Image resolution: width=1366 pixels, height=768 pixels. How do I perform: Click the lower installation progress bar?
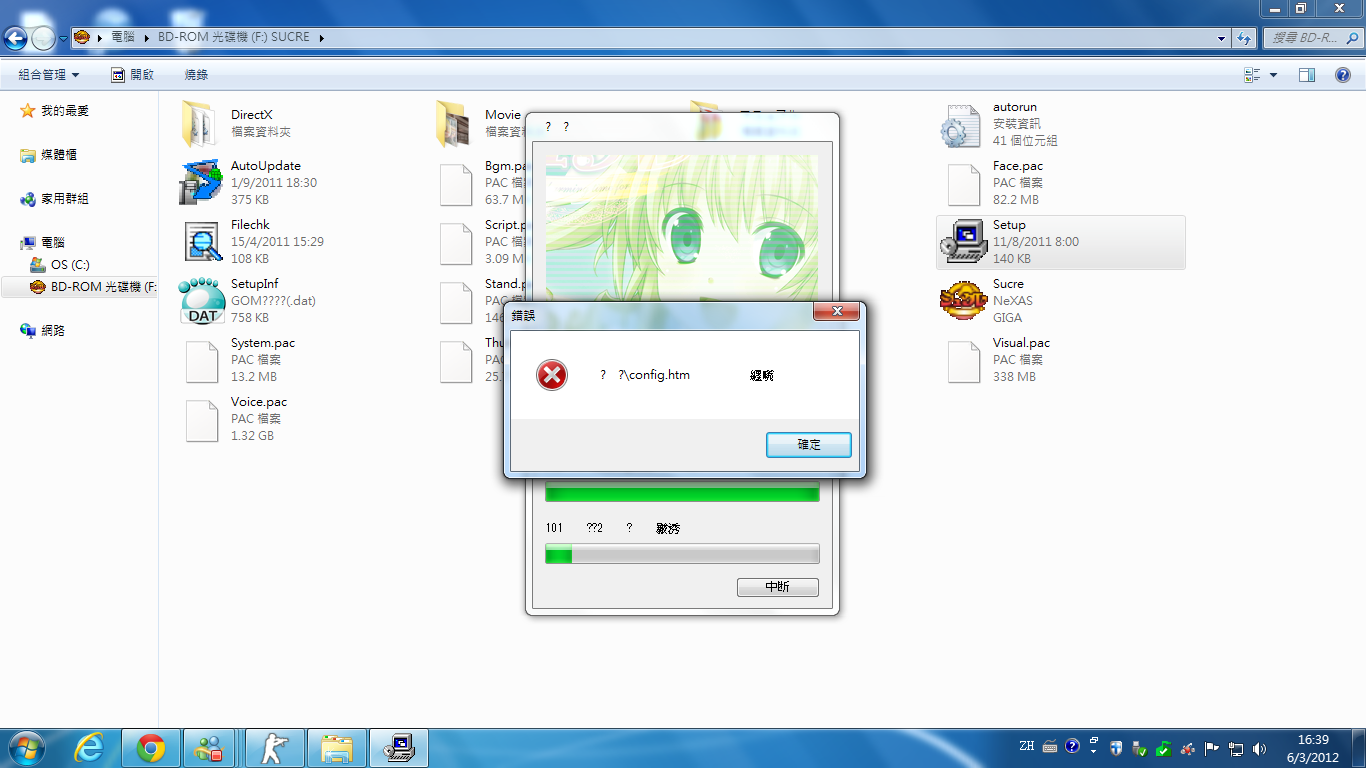pos(682,554)
